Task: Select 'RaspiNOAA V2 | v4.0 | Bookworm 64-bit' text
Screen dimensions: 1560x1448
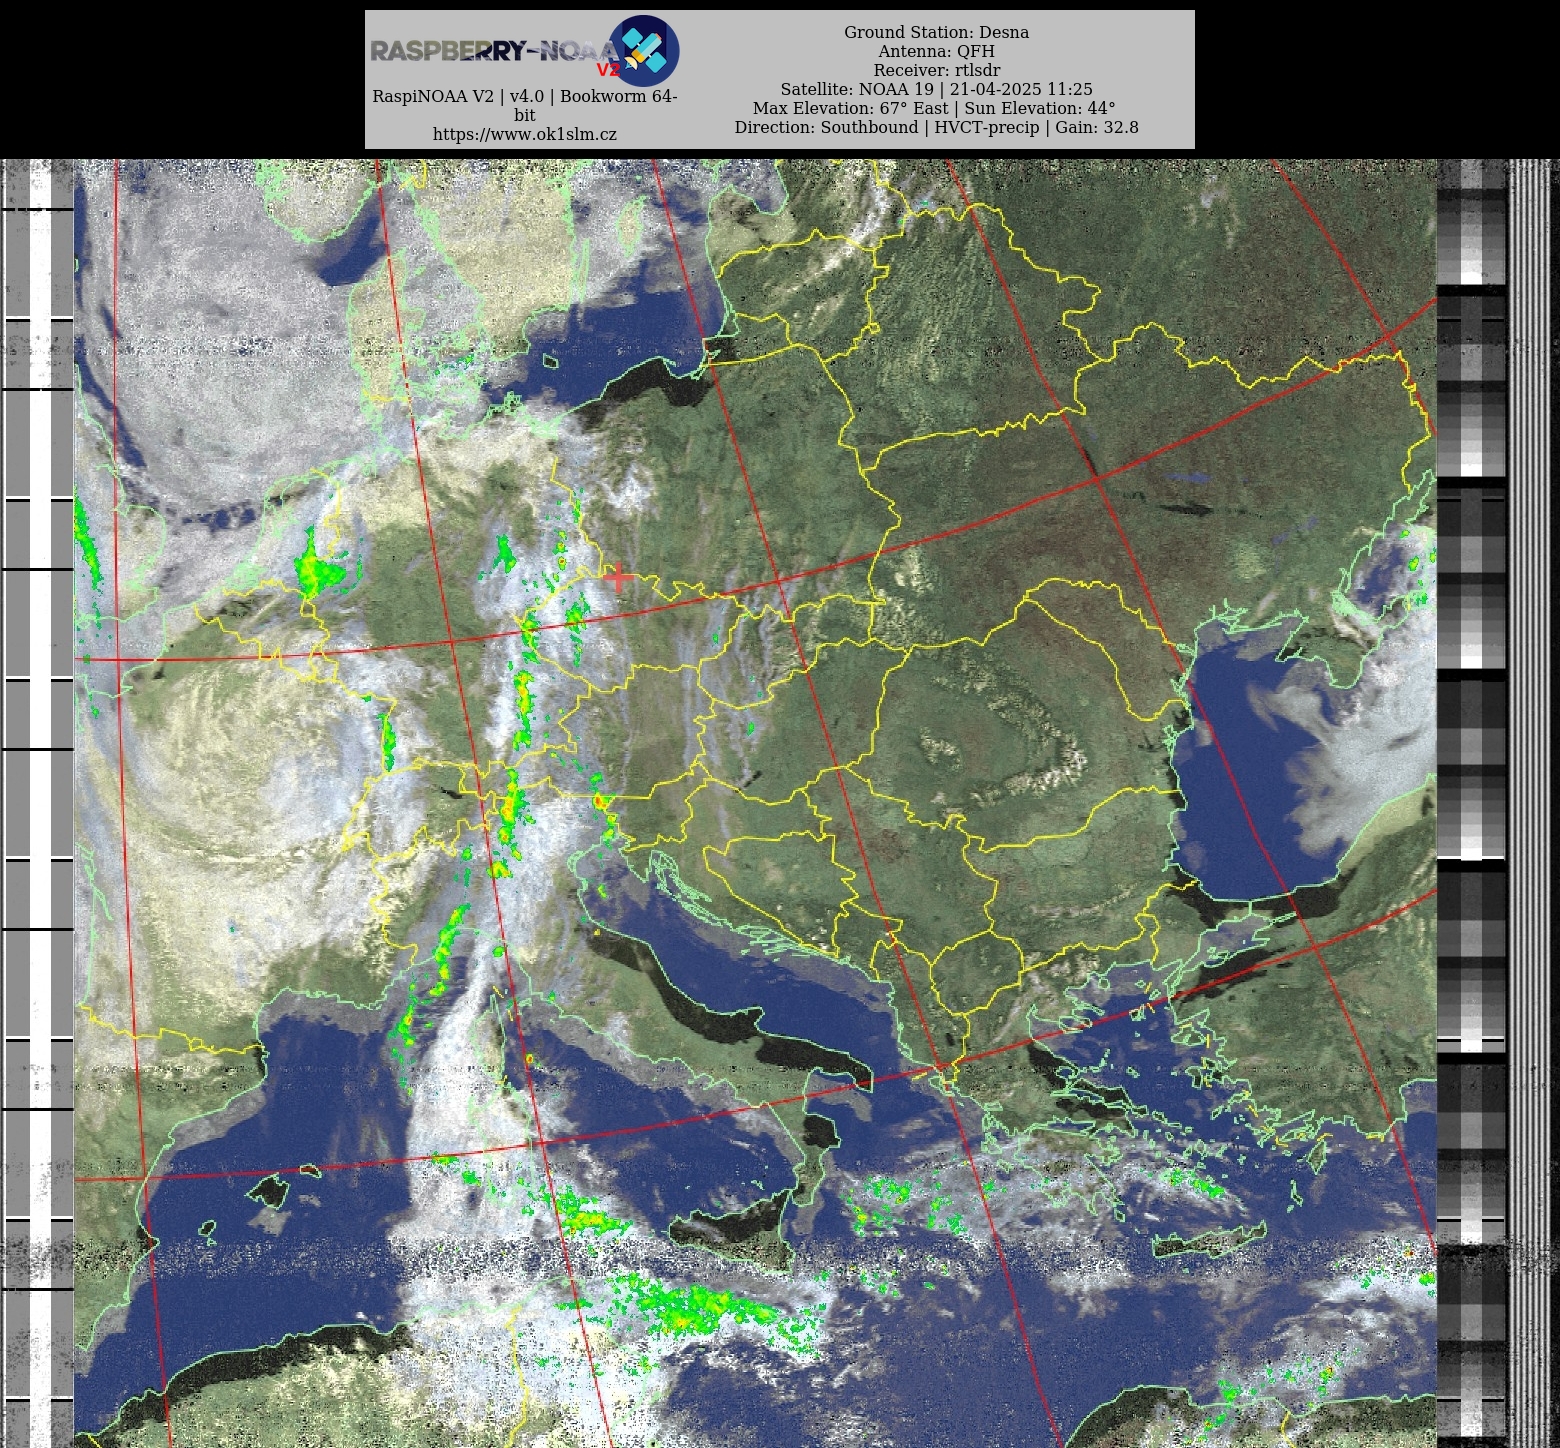Action: click(525, 105)
